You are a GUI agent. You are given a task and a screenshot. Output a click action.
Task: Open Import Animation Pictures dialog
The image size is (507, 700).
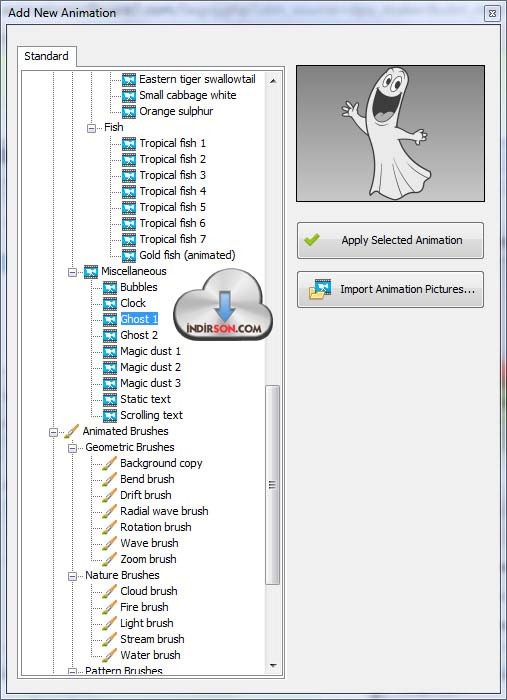[391, 289]
